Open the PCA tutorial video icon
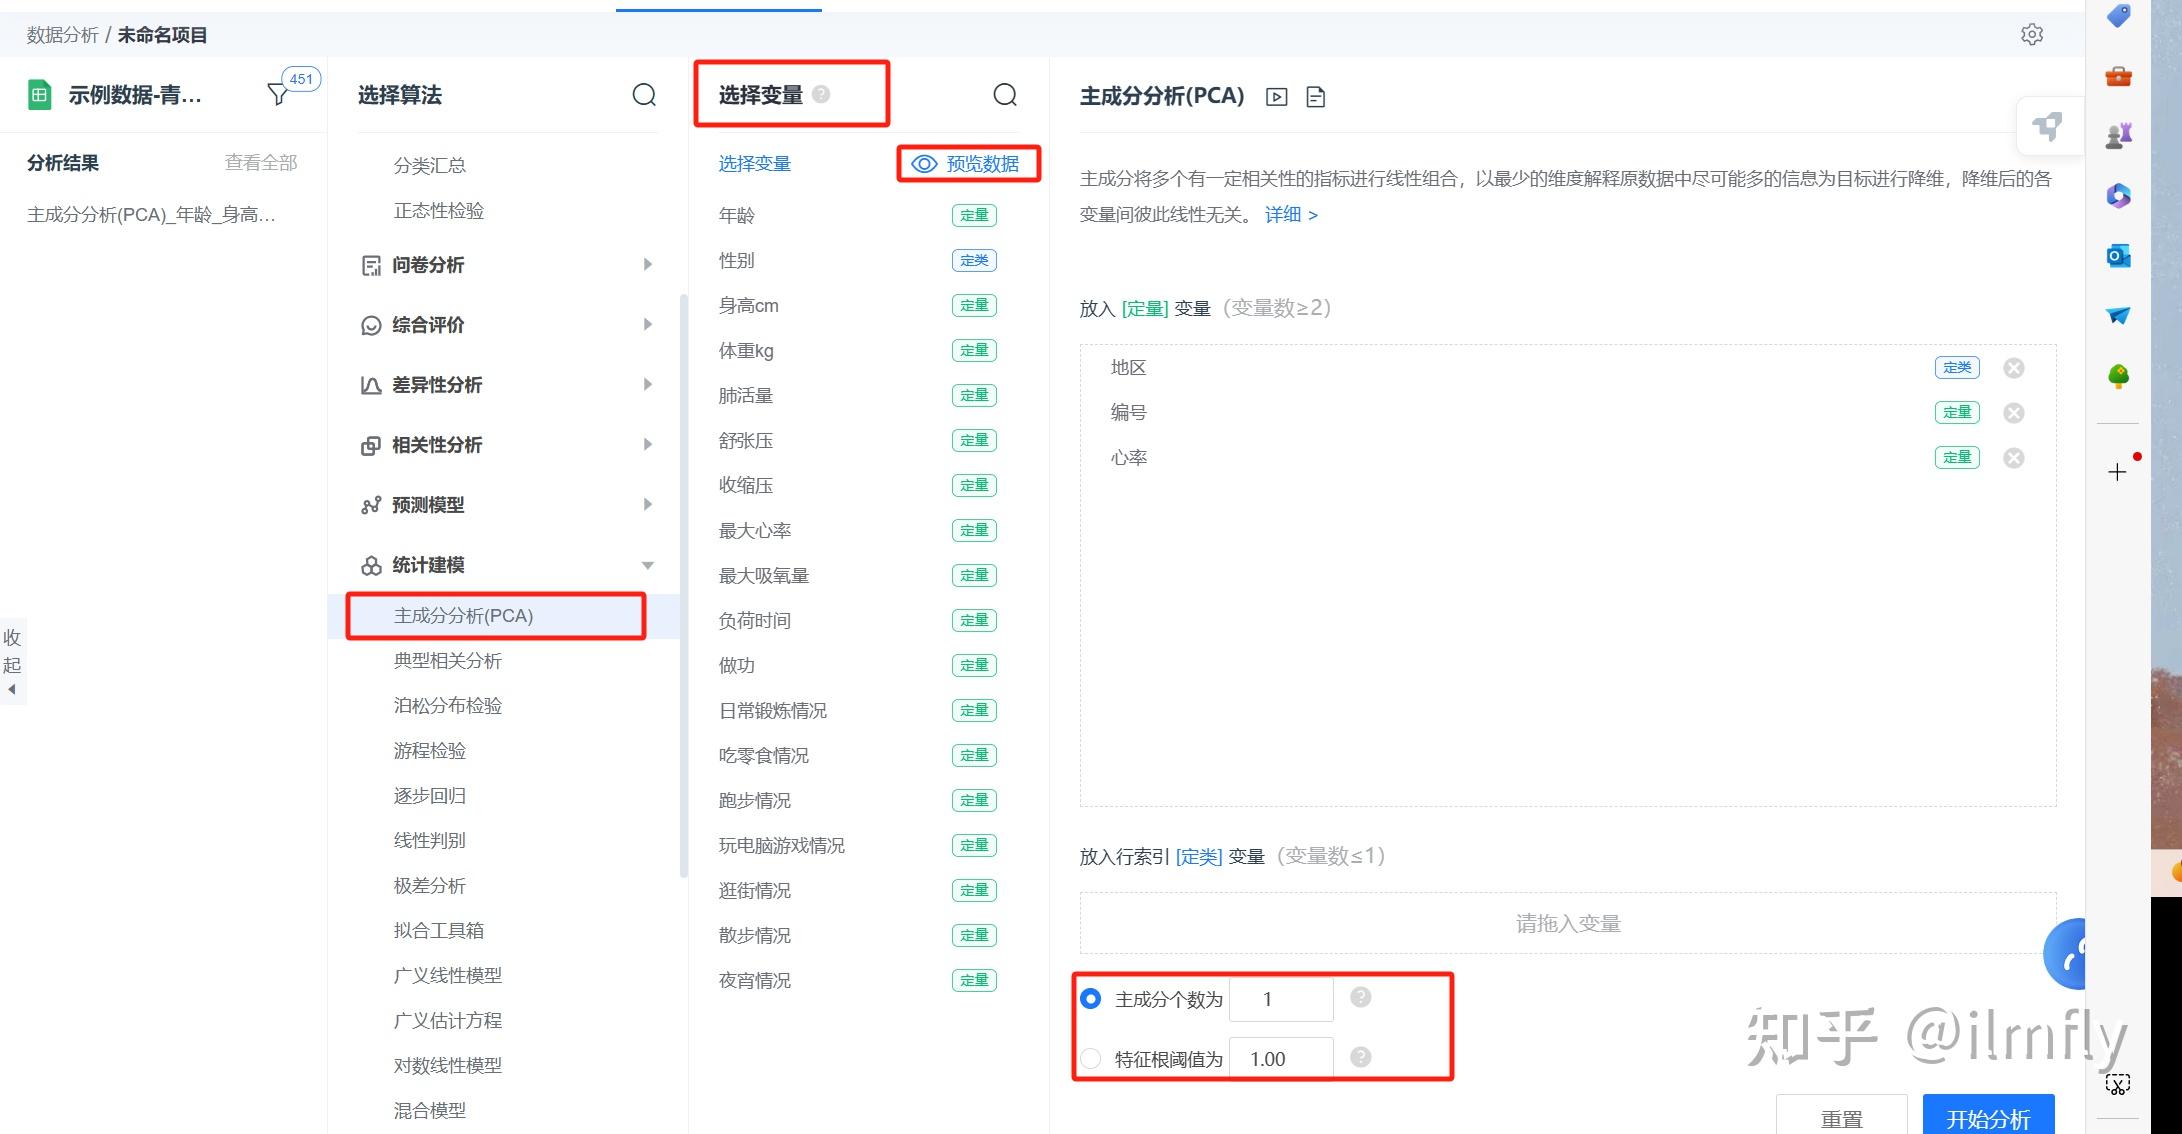The image size is (2182, 1134). pyautogui.click(x=1277, y=96)
